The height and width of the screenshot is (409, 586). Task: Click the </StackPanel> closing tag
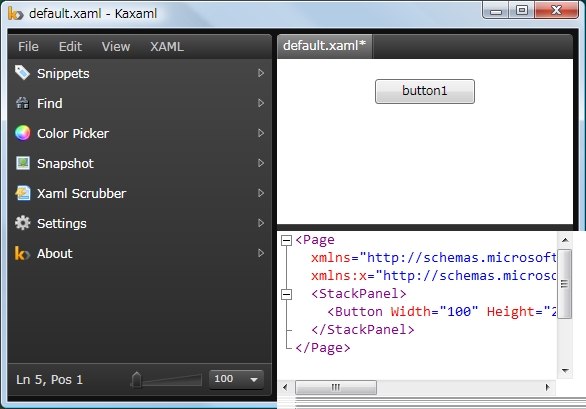pyautogui.click(x=363, y=330)
